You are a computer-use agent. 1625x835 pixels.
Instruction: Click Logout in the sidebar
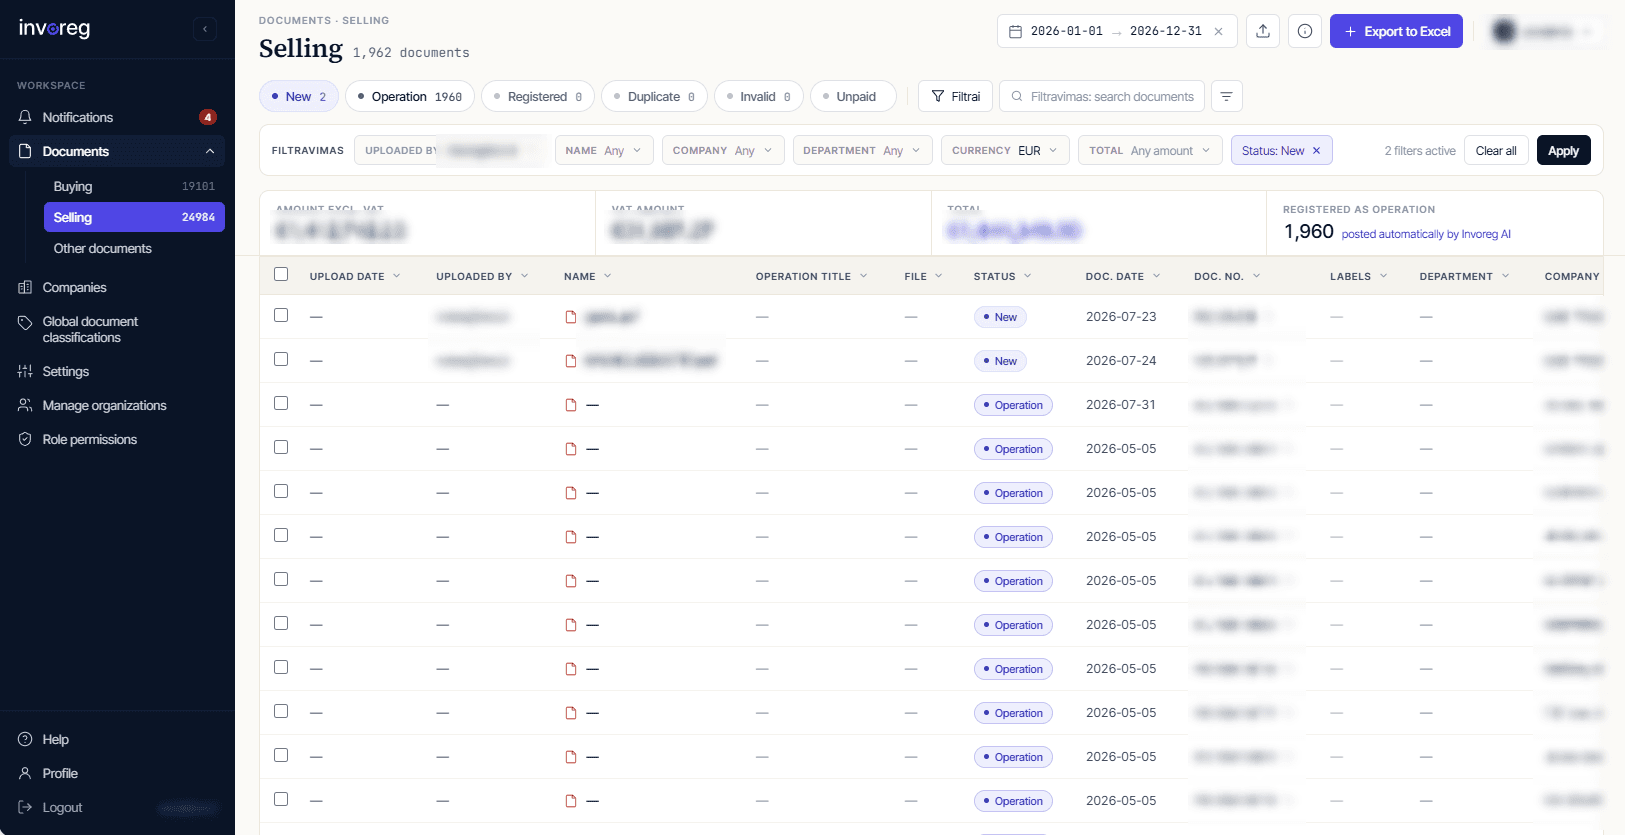click(62, 807)
